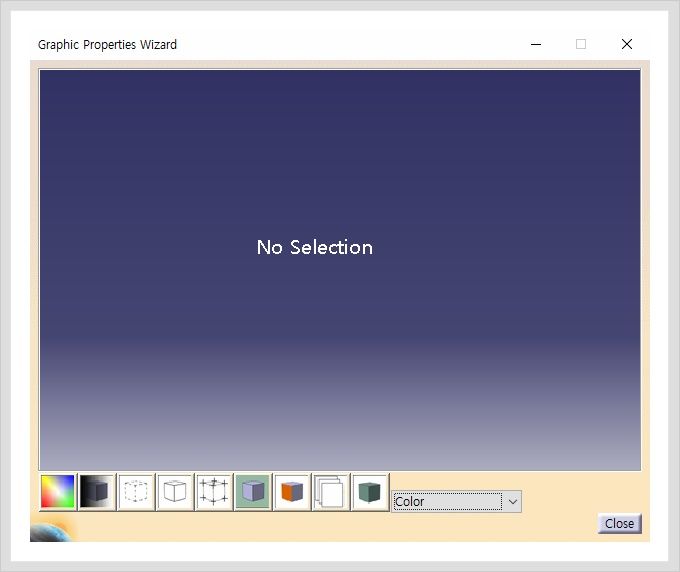This screenshot has height=572, width=680.
Task: Click the Graphic Properties Wizard title text
Action: coord(107,45)
